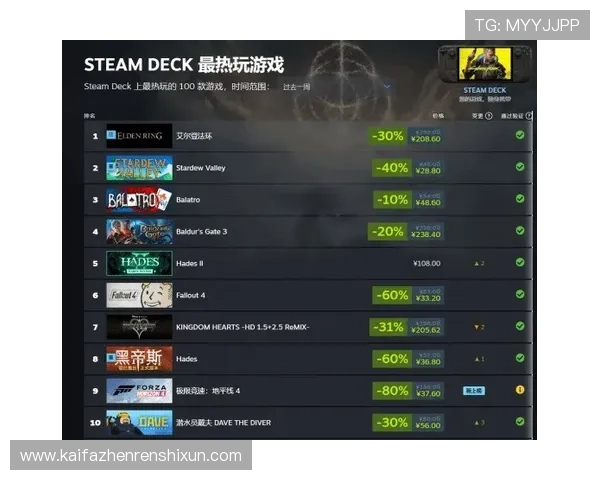
Task: Click Forza Horizon 4 yellow info icon
Action: point(520,390)
